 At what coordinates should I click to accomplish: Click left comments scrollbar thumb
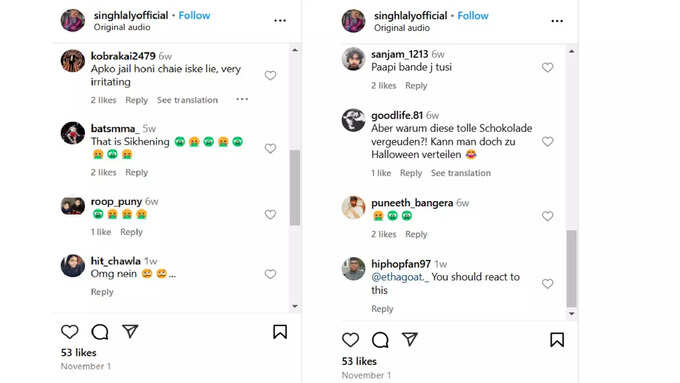tap(295, 187)
